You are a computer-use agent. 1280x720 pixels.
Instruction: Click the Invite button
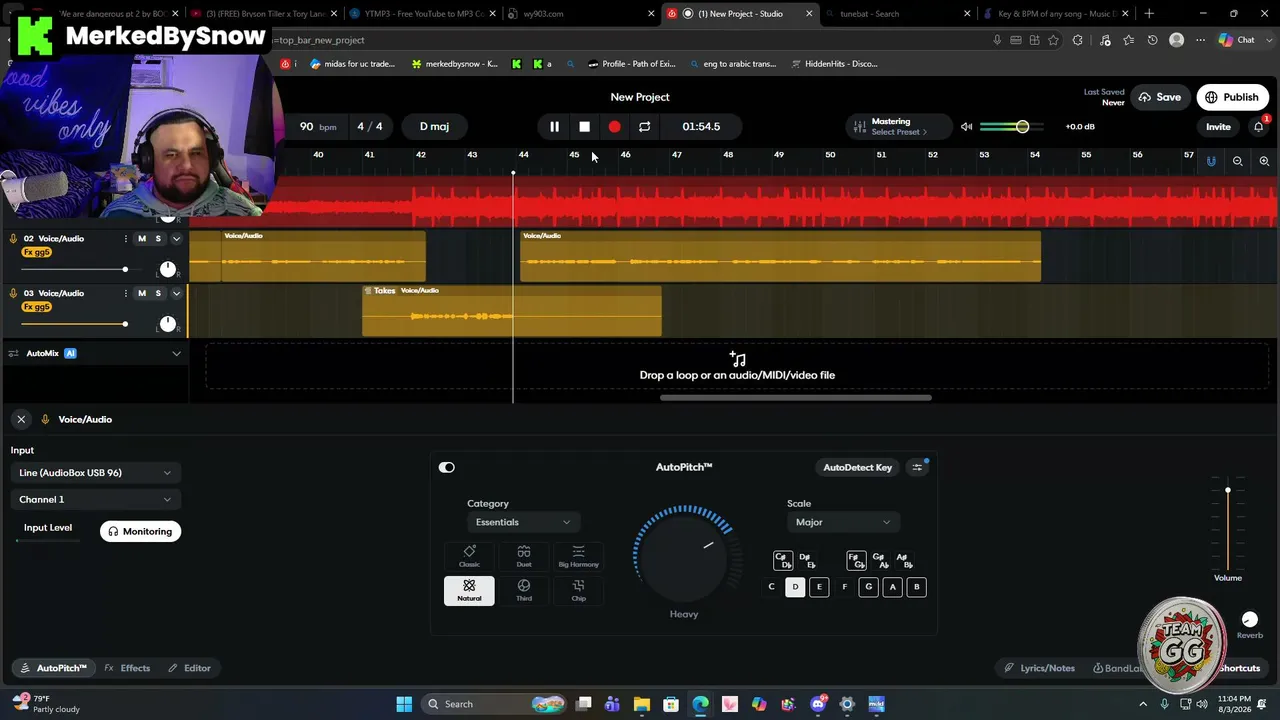pos(1218,127)
